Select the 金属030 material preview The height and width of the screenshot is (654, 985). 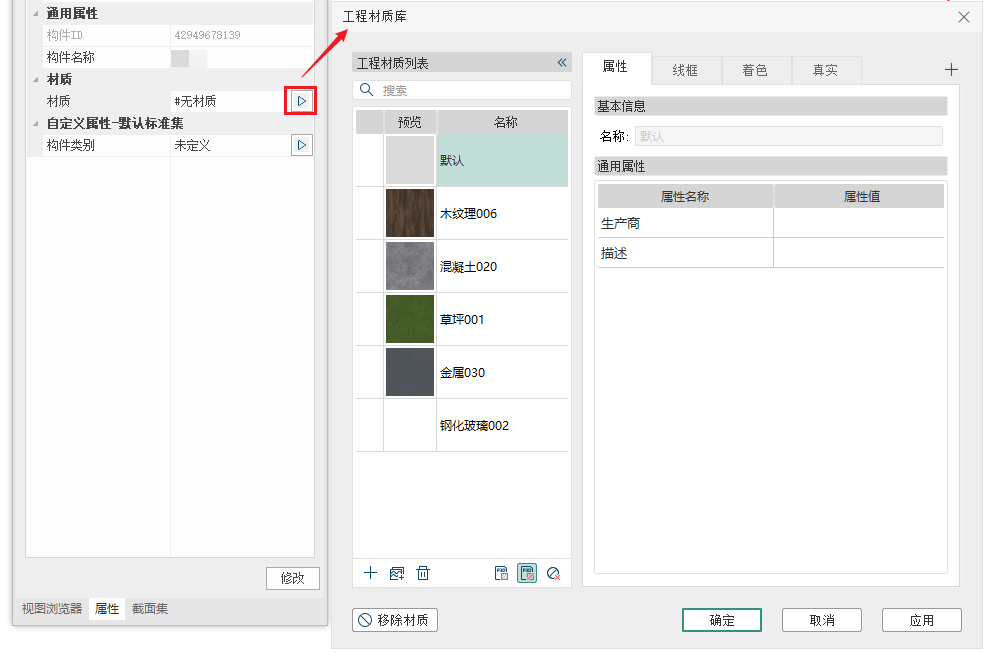[410, 372]
